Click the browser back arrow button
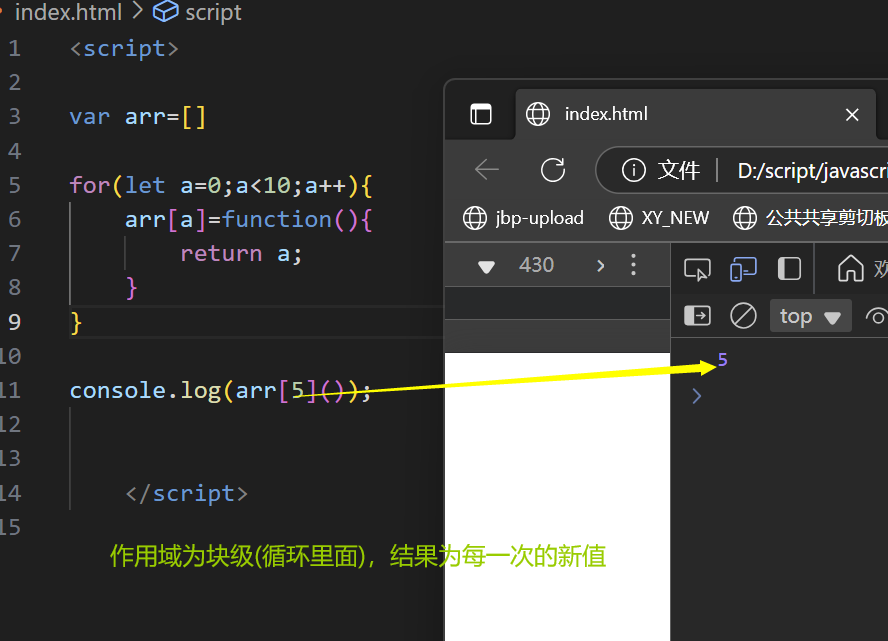888x641 pixels. pos(487,170)
